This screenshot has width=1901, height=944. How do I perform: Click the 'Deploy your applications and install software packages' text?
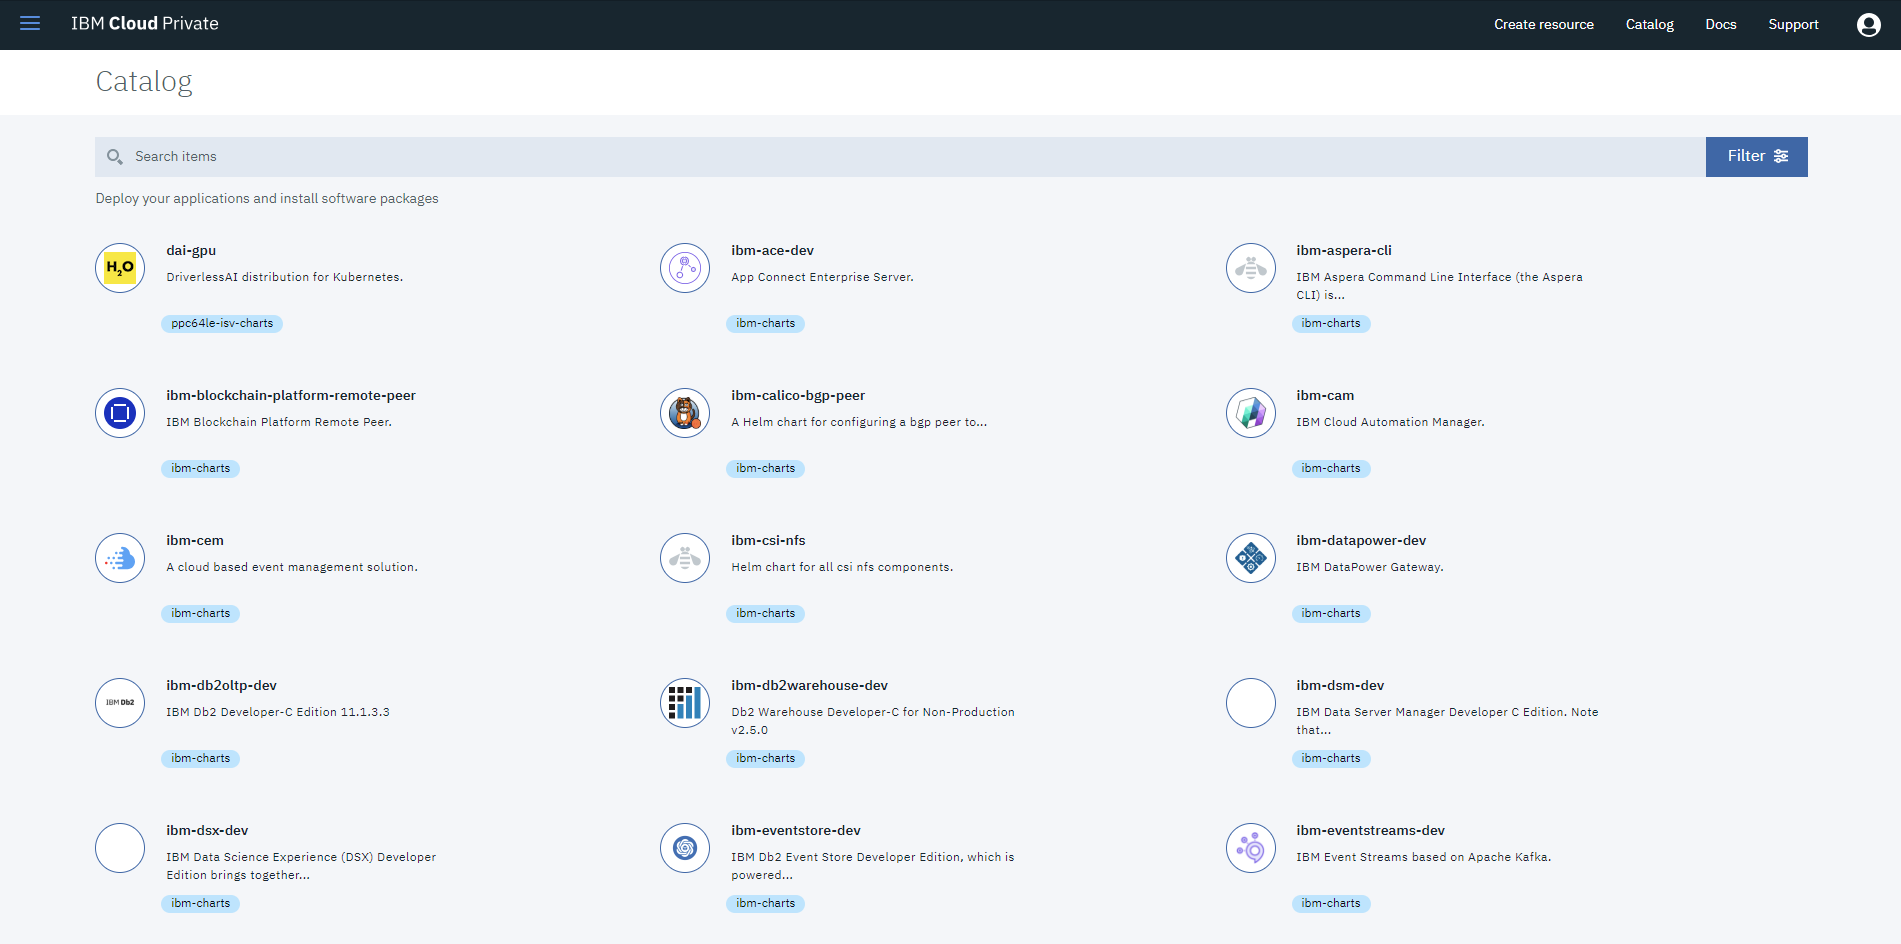(267, 199)
